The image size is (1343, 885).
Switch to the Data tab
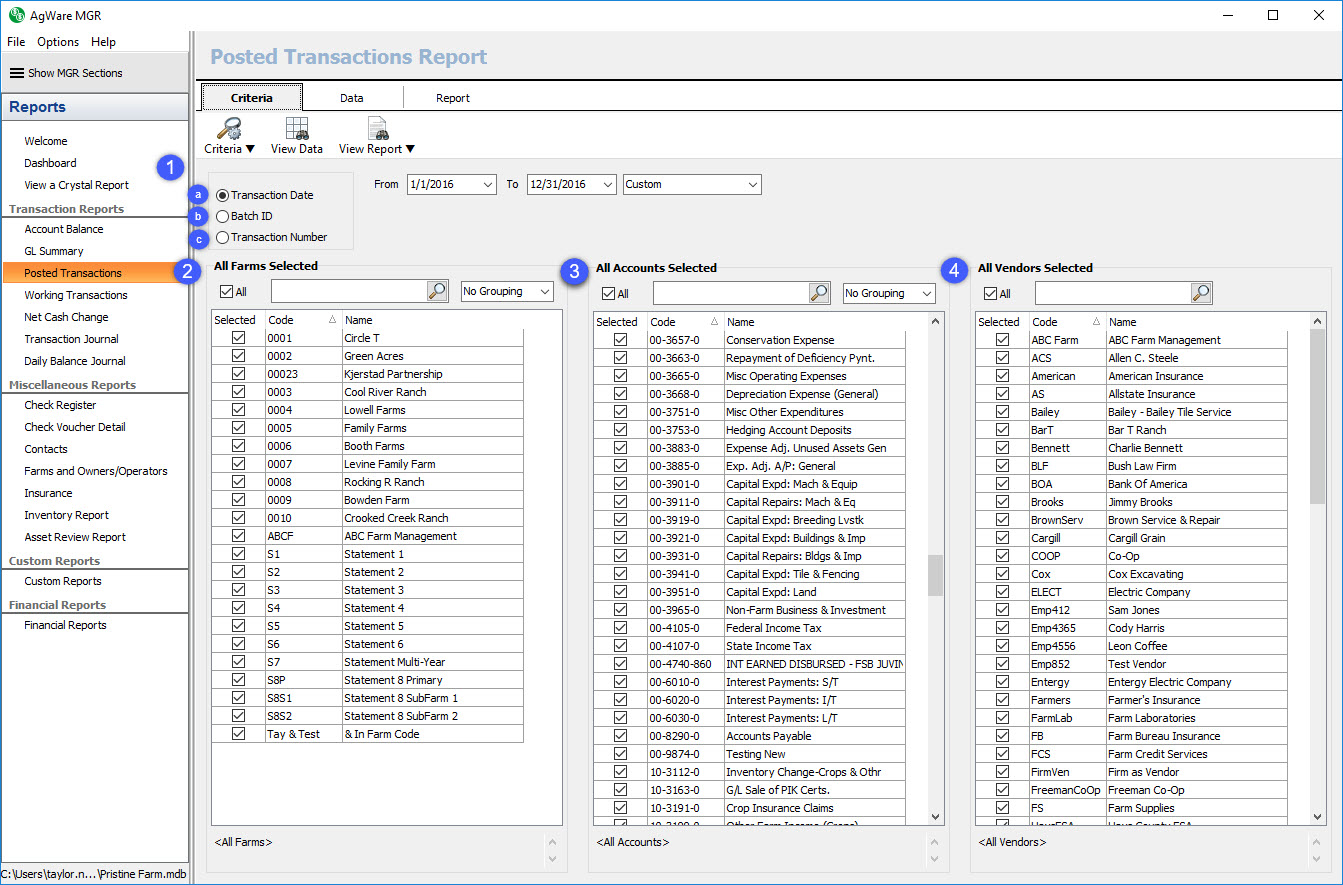pyautogui.click(x=351, y=98)
